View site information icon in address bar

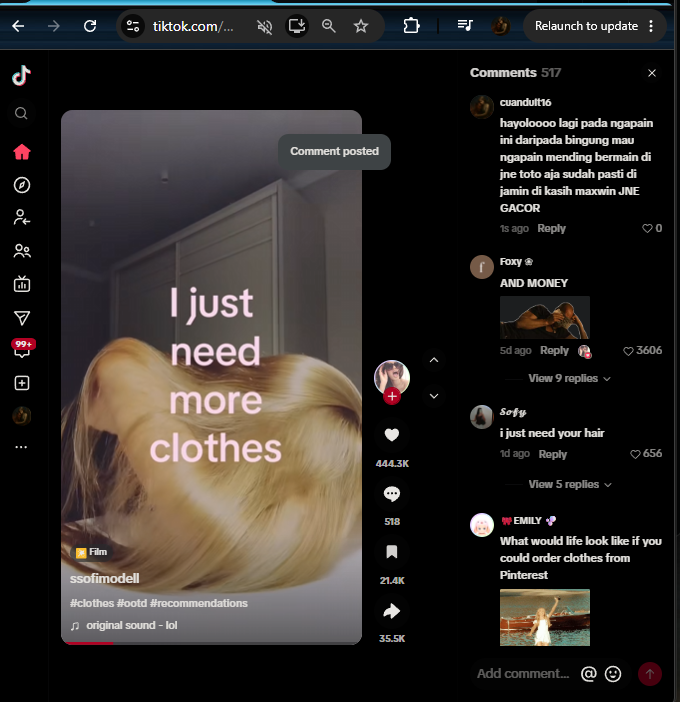click(133, 26)
